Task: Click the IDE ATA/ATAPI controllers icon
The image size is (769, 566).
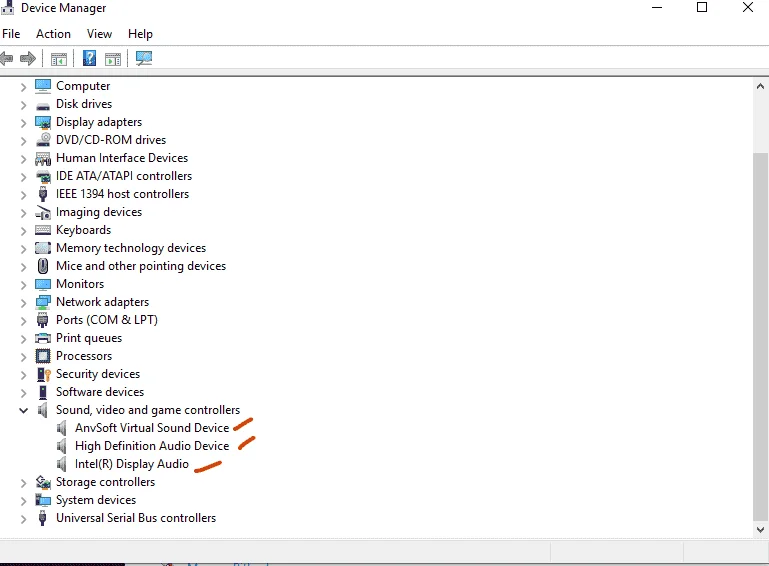Action: [x=43, y=176]
